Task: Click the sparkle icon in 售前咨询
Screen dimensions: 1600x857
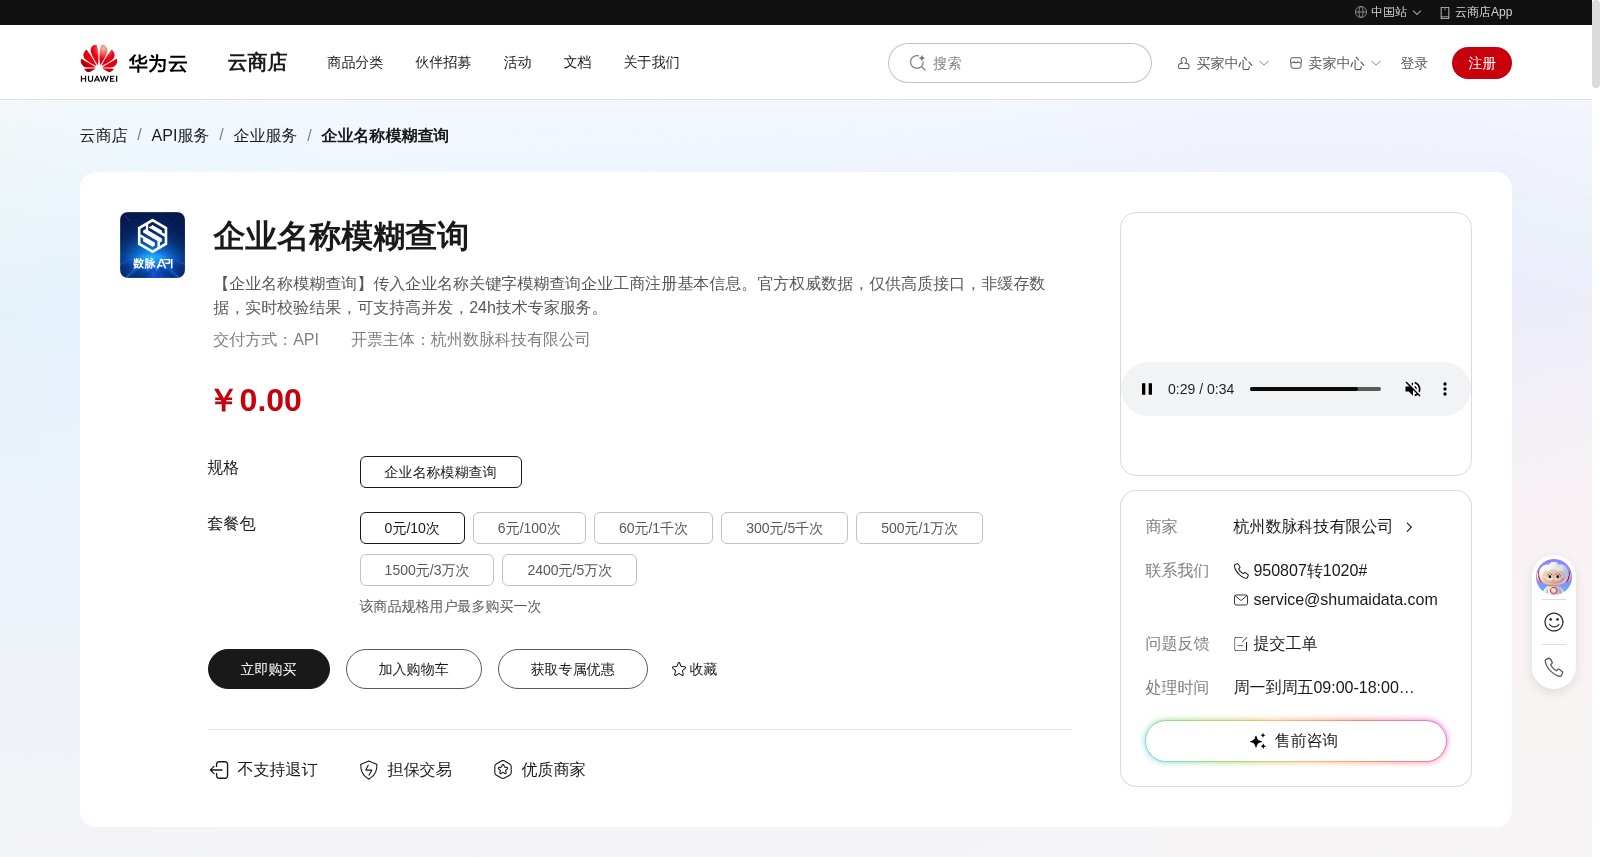Action: (1258, 741)
